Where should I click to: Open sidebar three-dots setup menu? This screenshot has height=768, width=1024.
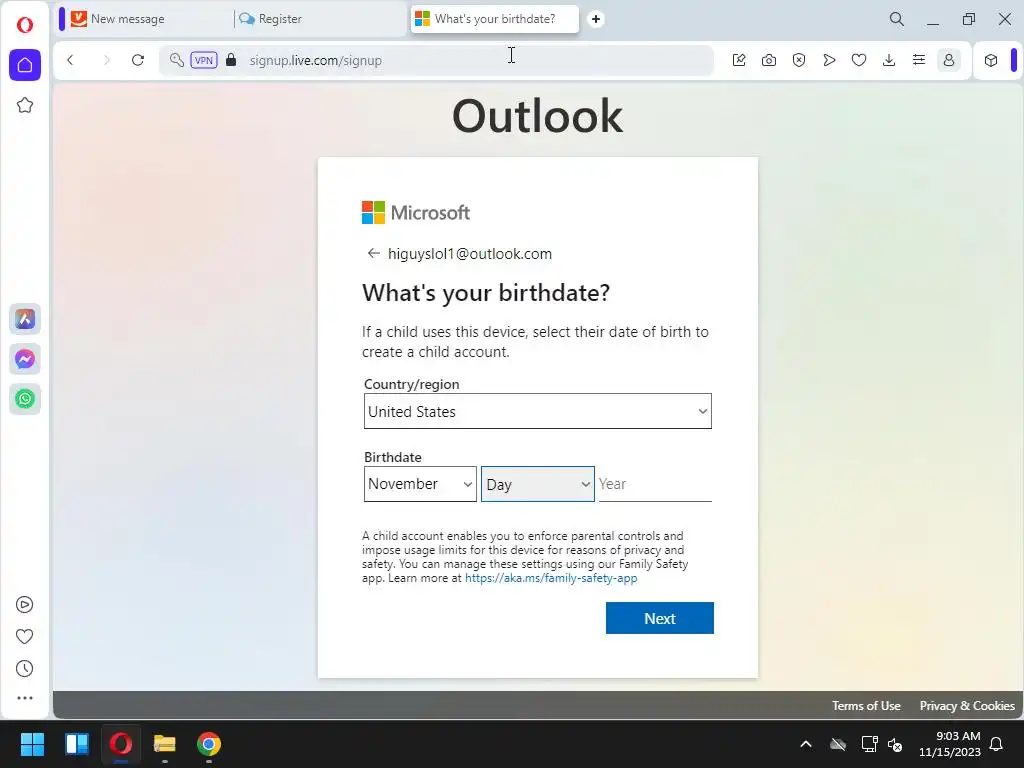(24, 698)
